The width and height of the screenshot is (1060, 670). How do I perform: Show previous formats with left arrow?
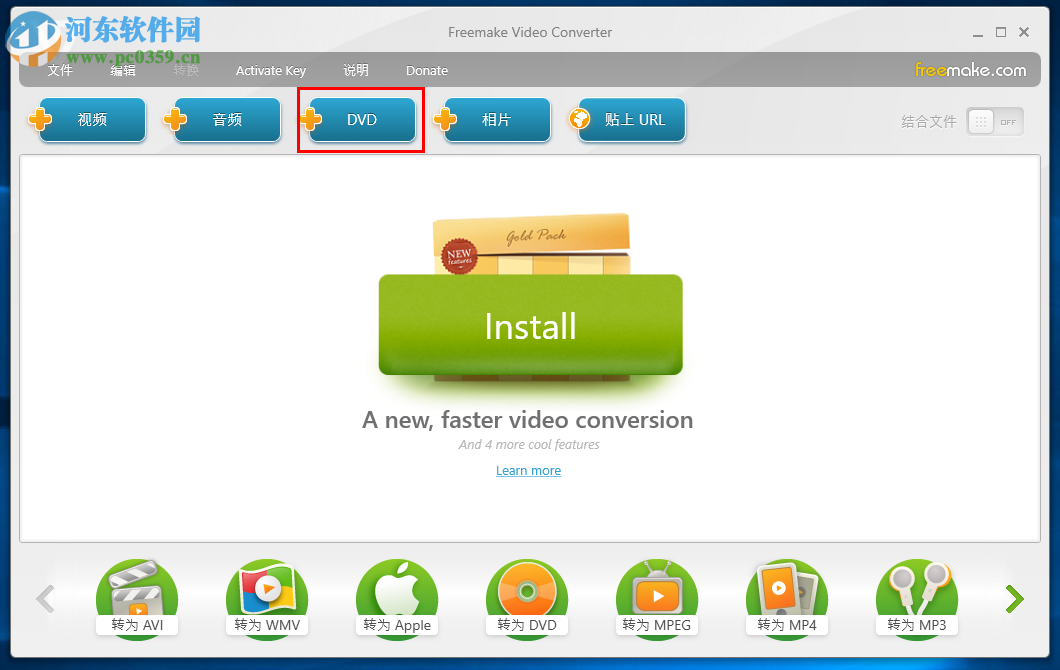45,599
